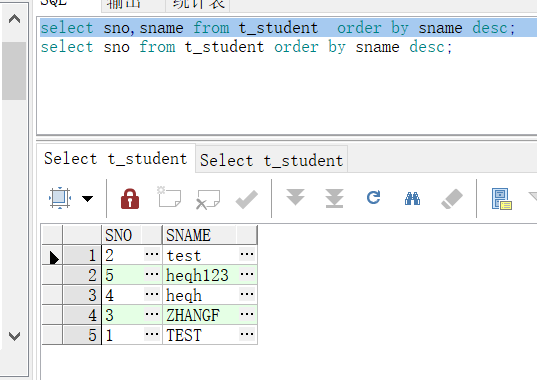Click the delete record icon

(208, 199)
